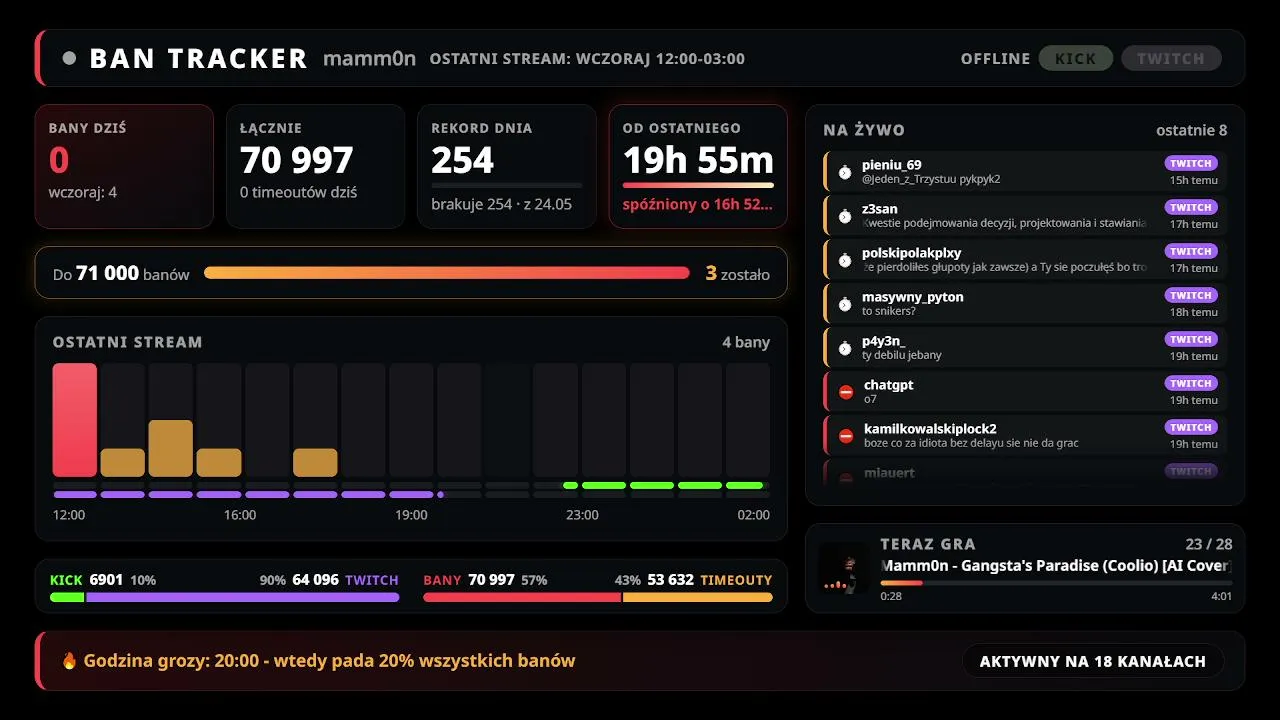Click the grey status dot before BAN TRACKER

click(x=69, y=58)
